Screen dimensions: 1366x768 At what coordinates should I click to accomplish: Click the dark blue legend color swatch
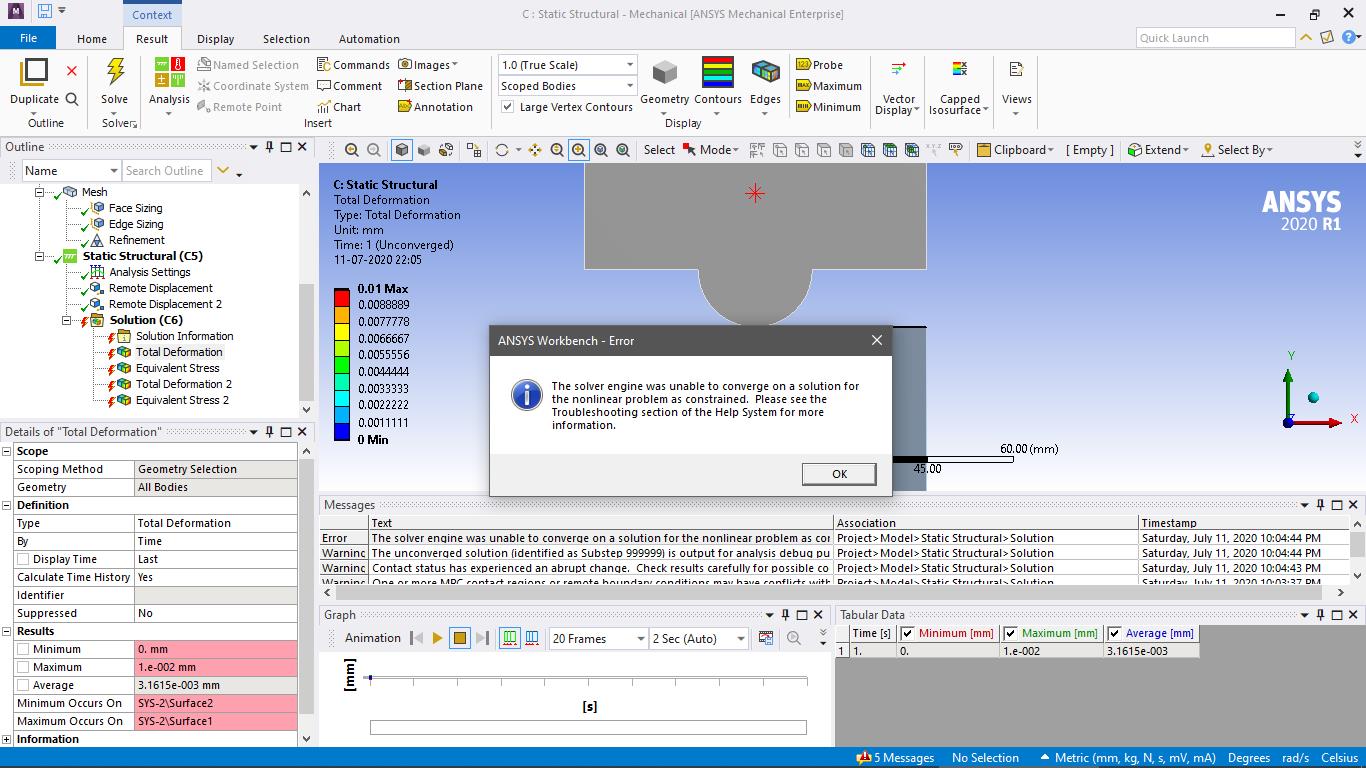(342, 433)
